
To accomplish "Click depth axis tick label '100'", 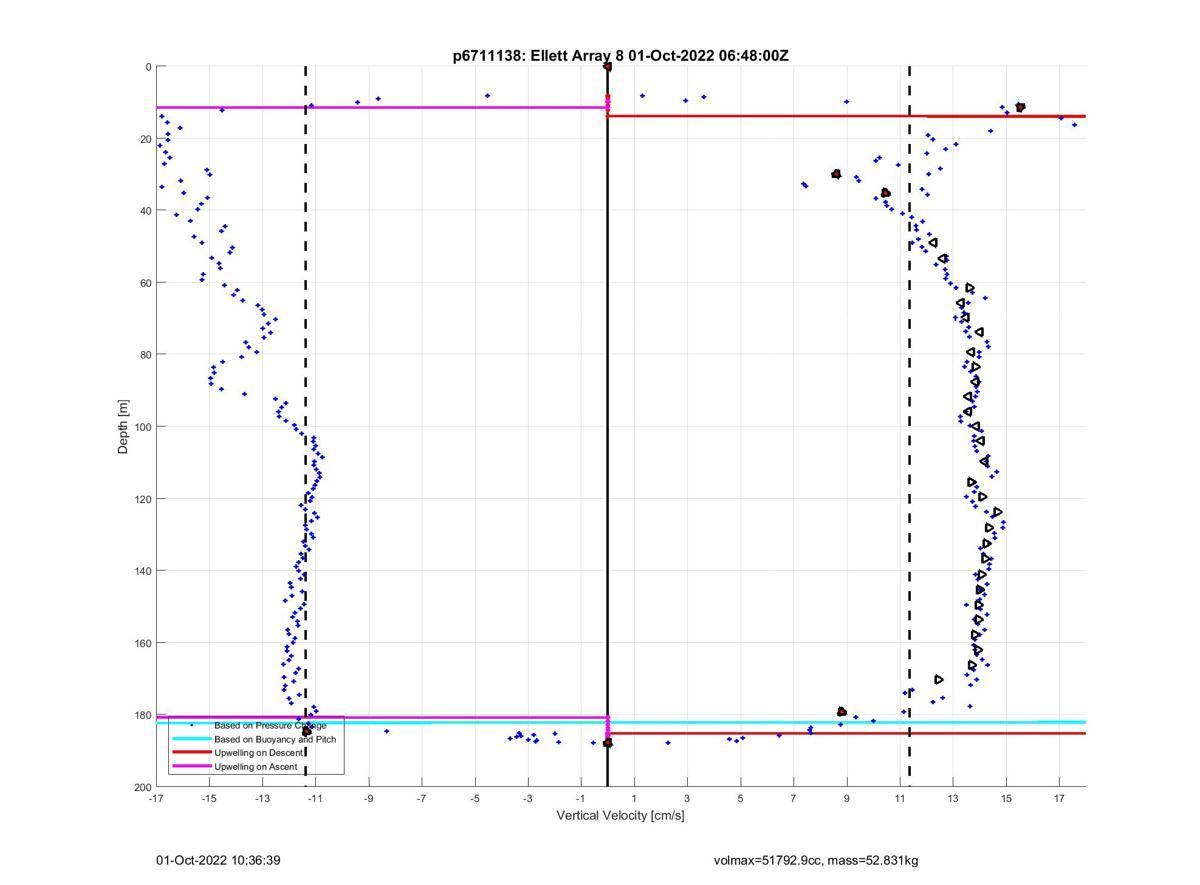I will point(142,427).
